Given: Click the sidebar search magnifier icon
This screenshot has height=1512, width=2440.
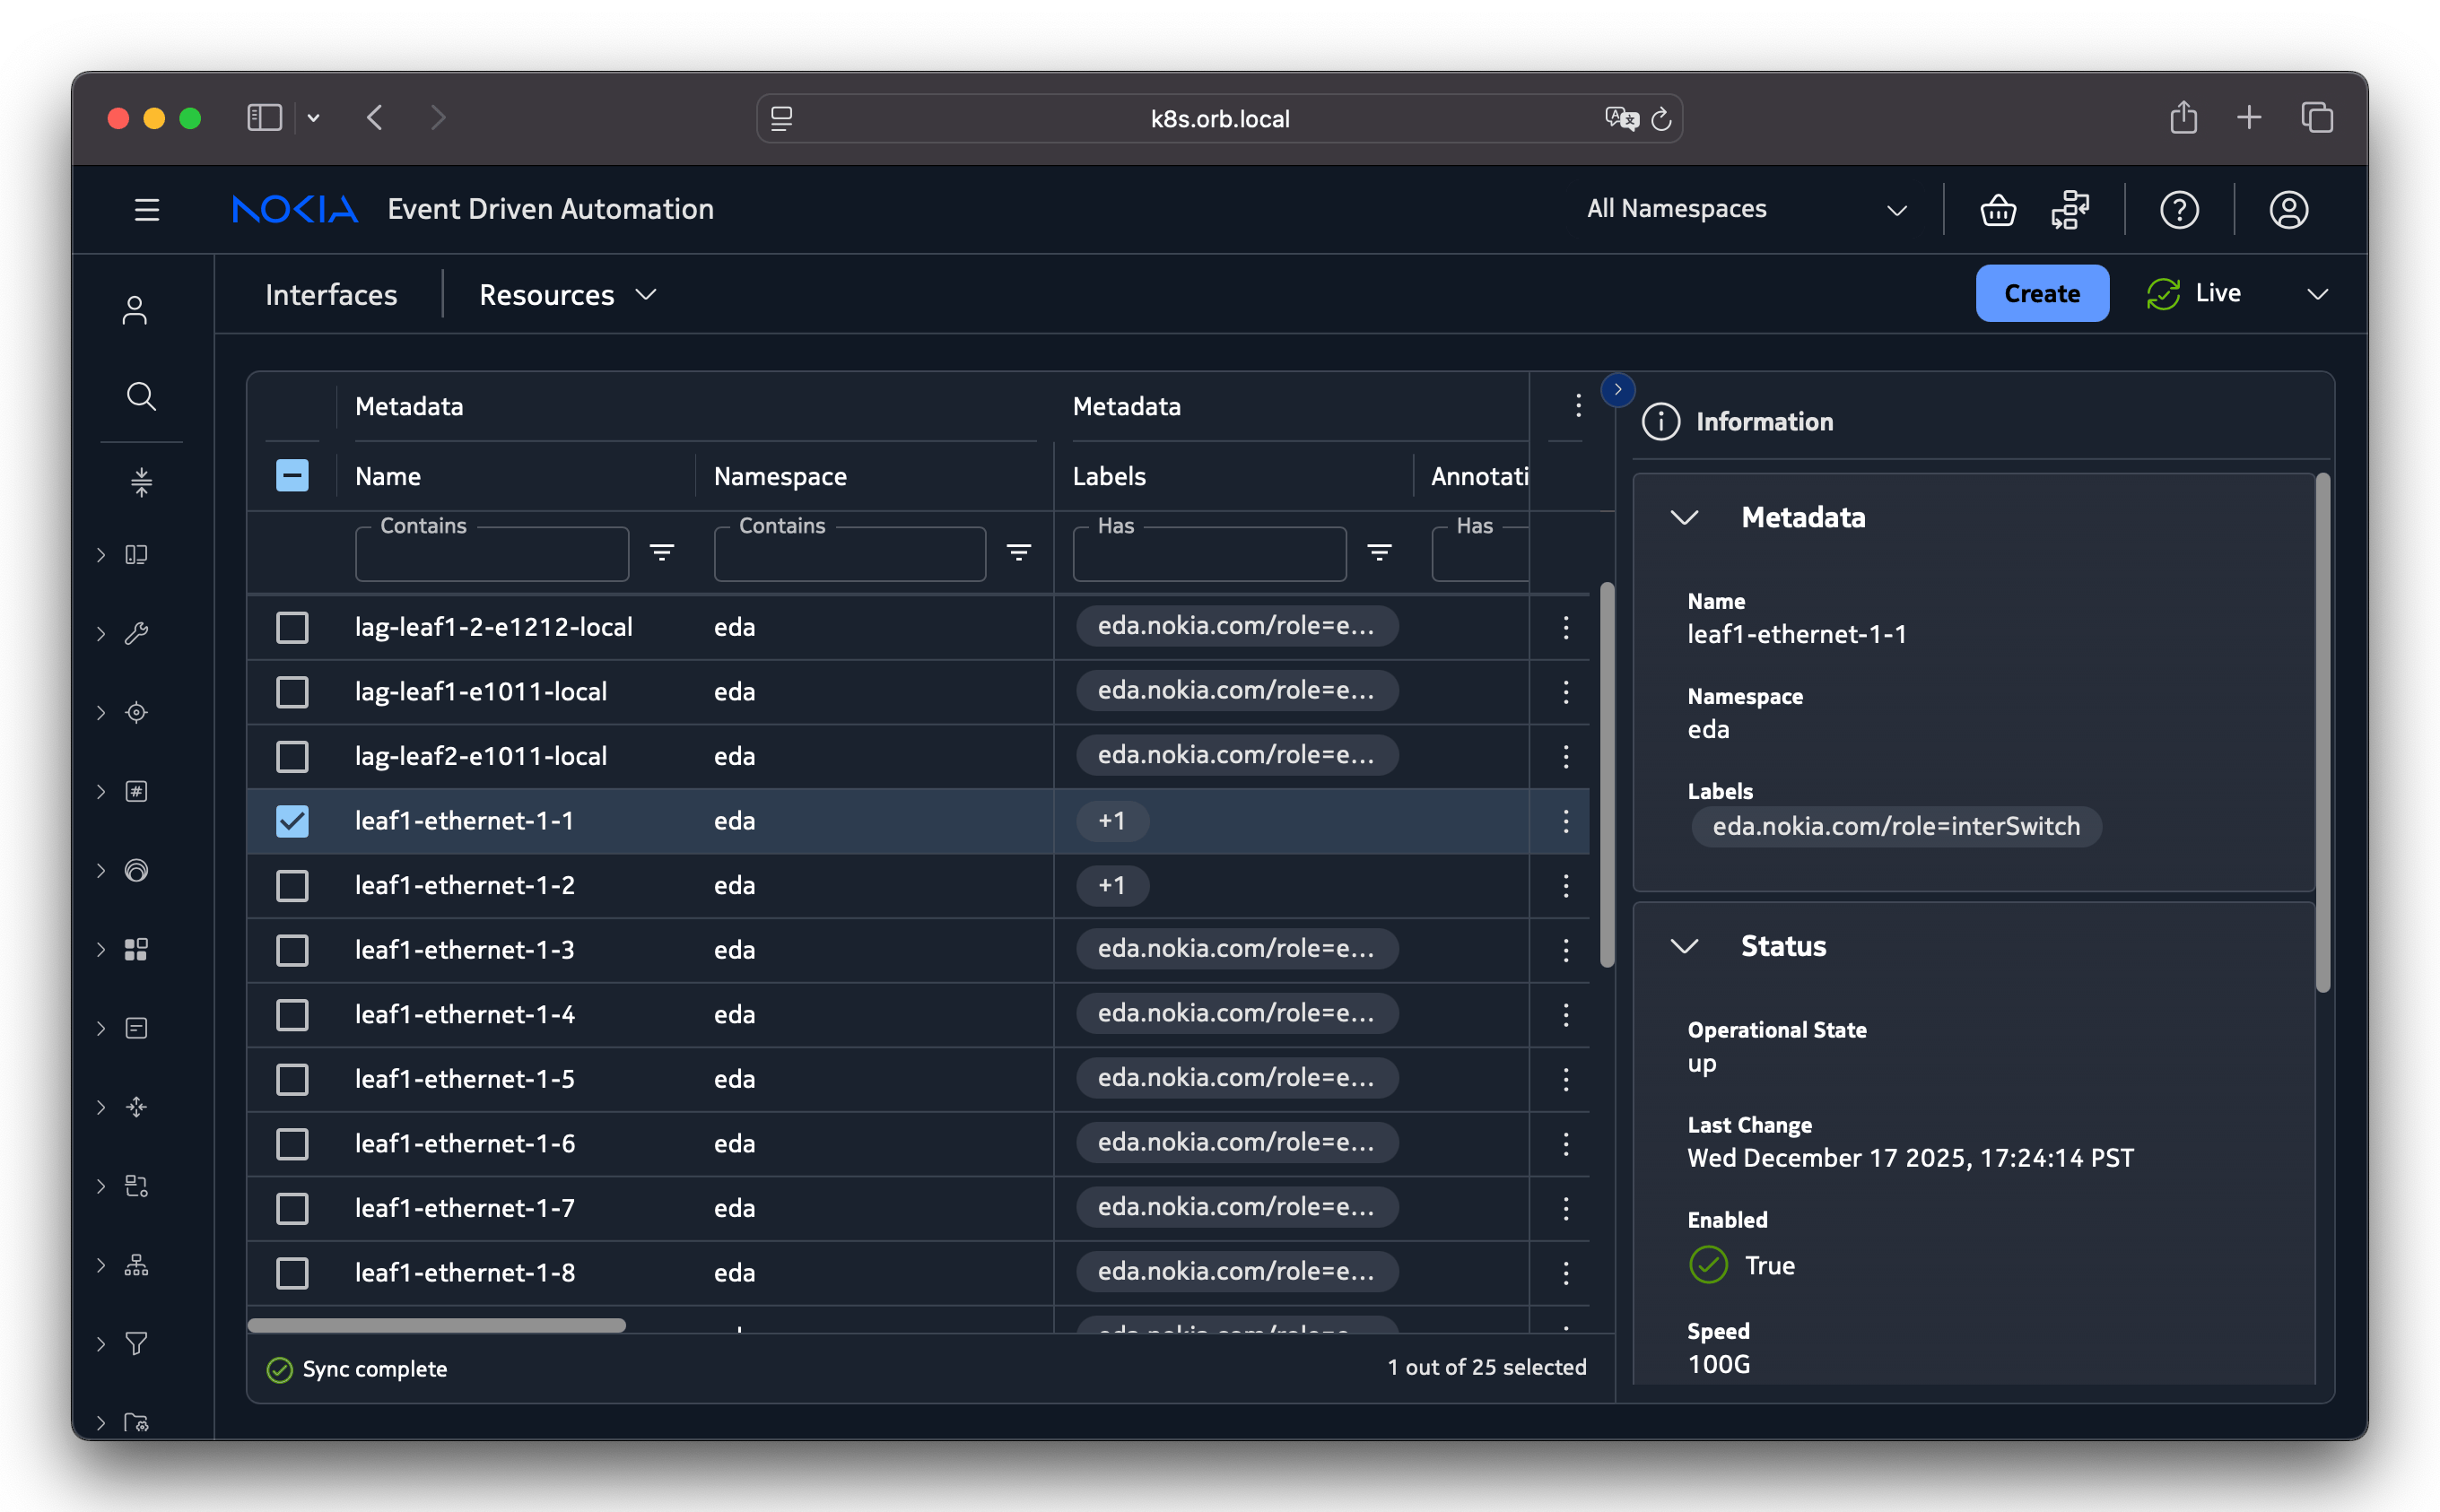Looking at the screenshot, I should 141,396.
